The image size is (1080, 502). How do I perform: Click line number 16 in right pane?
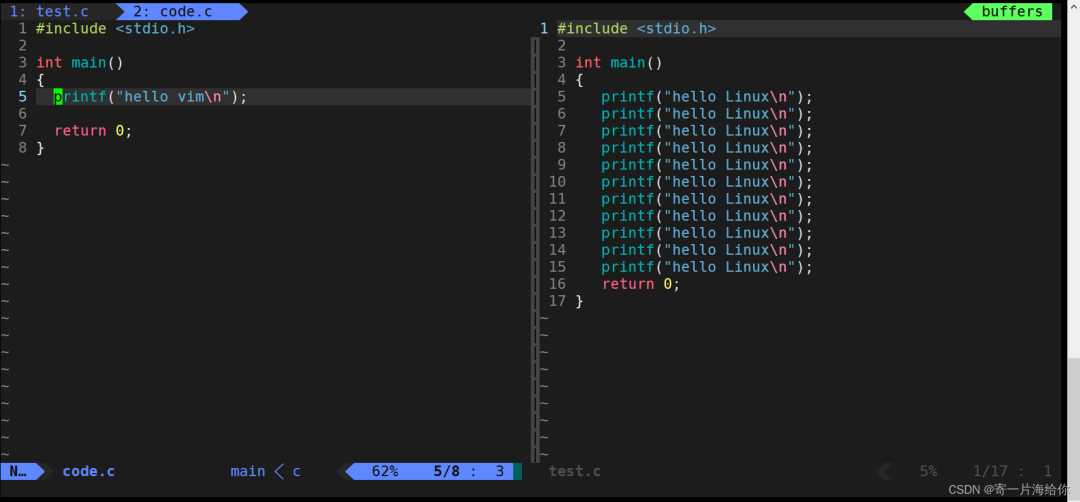[x=557, y=284]
